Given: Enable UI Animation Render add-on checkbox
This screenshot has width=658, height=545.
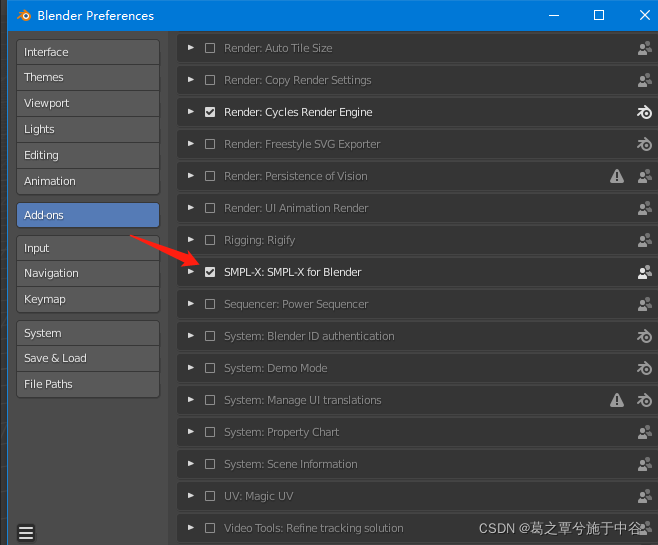Looking at the screenshot, I should coord(210,208).
